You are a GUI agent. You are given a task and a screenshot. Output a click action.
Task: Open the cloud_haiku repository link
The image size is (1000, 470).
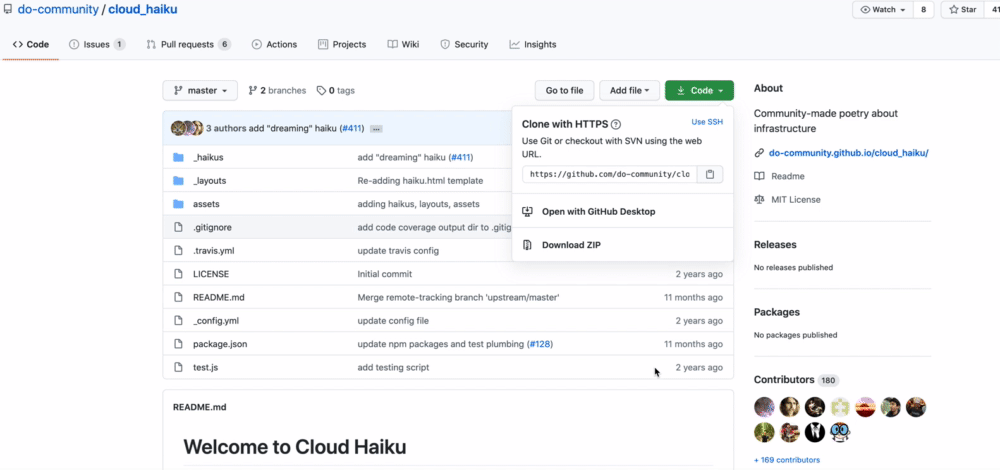(x=143, y=10)
